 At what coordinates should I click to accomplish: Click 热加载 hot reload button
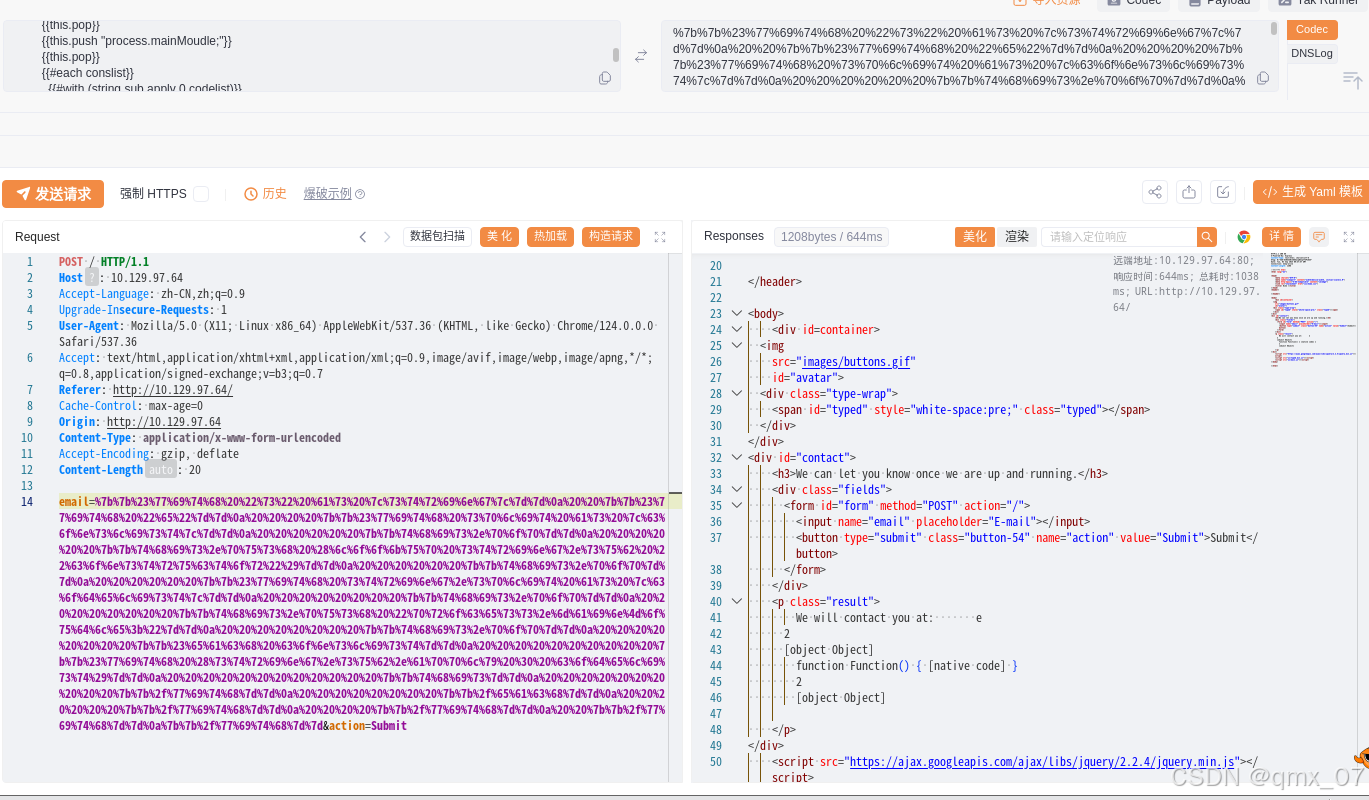551,237
